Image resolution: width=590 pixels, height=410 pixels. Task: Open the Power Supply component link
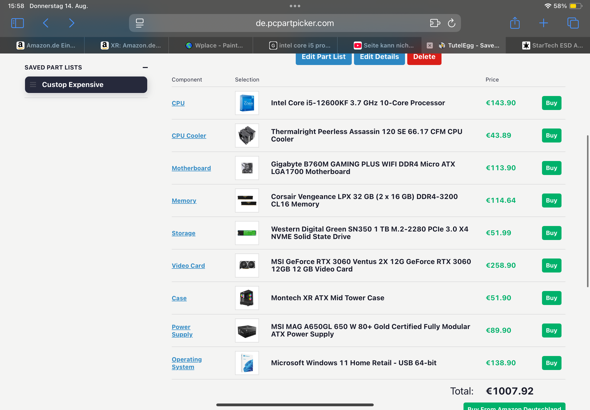click(182, 331)
